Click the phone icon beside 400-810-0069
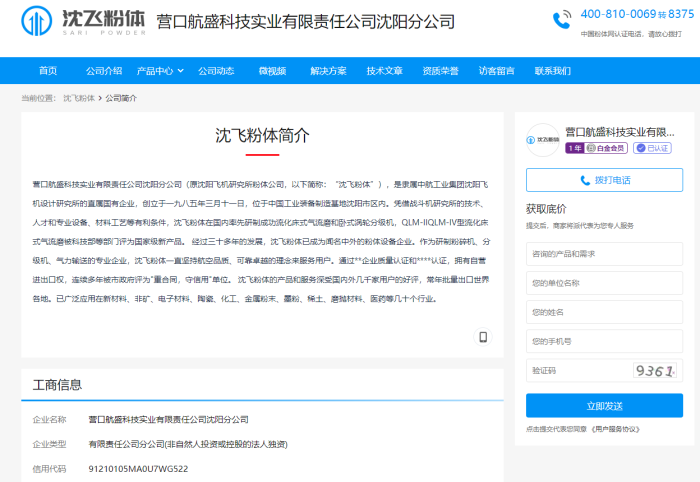Screen dimensions: 700x482 [563, 17]
